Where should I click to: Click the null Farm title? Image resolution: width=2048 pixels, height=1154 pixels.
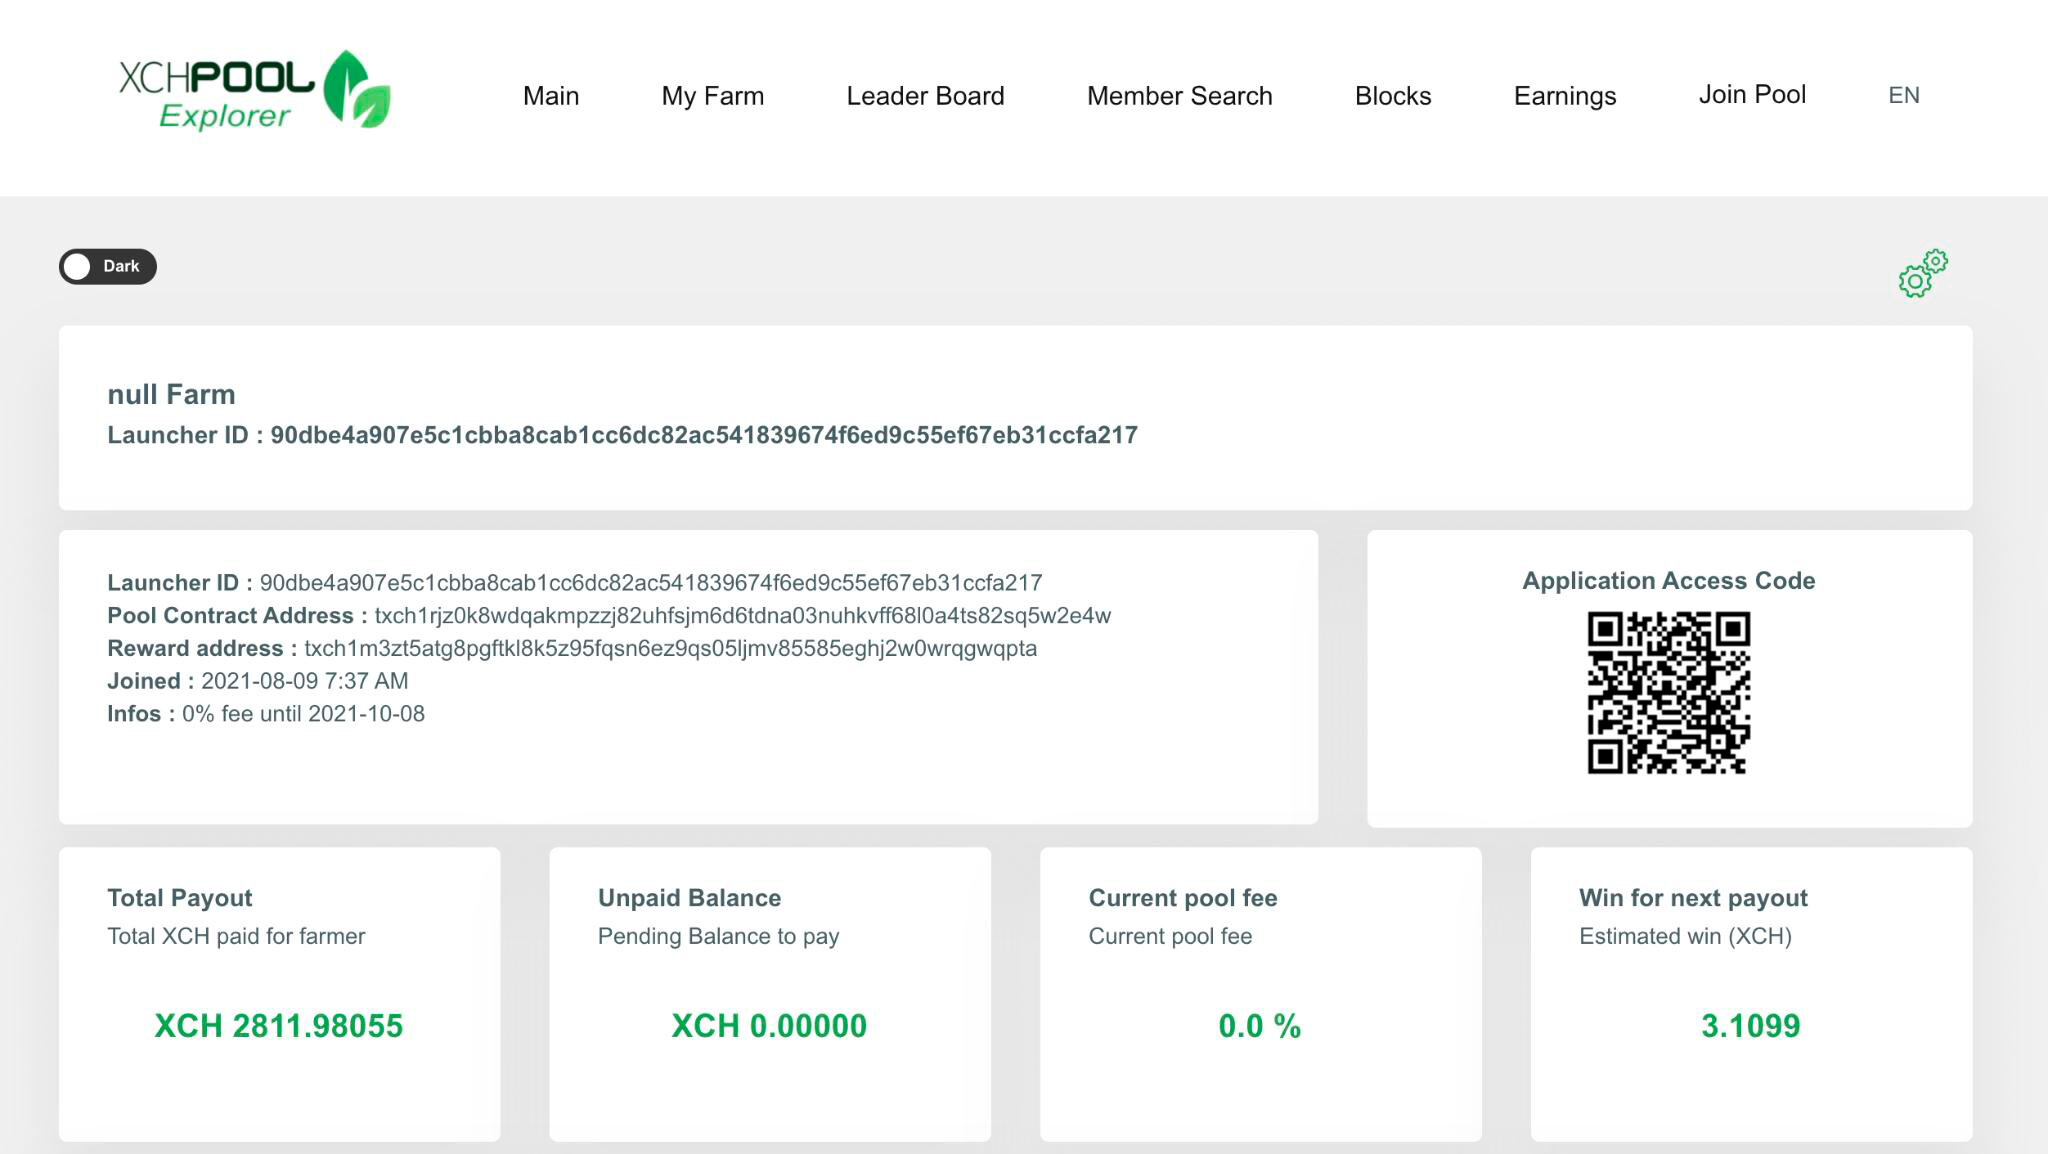tap(171, 394)
